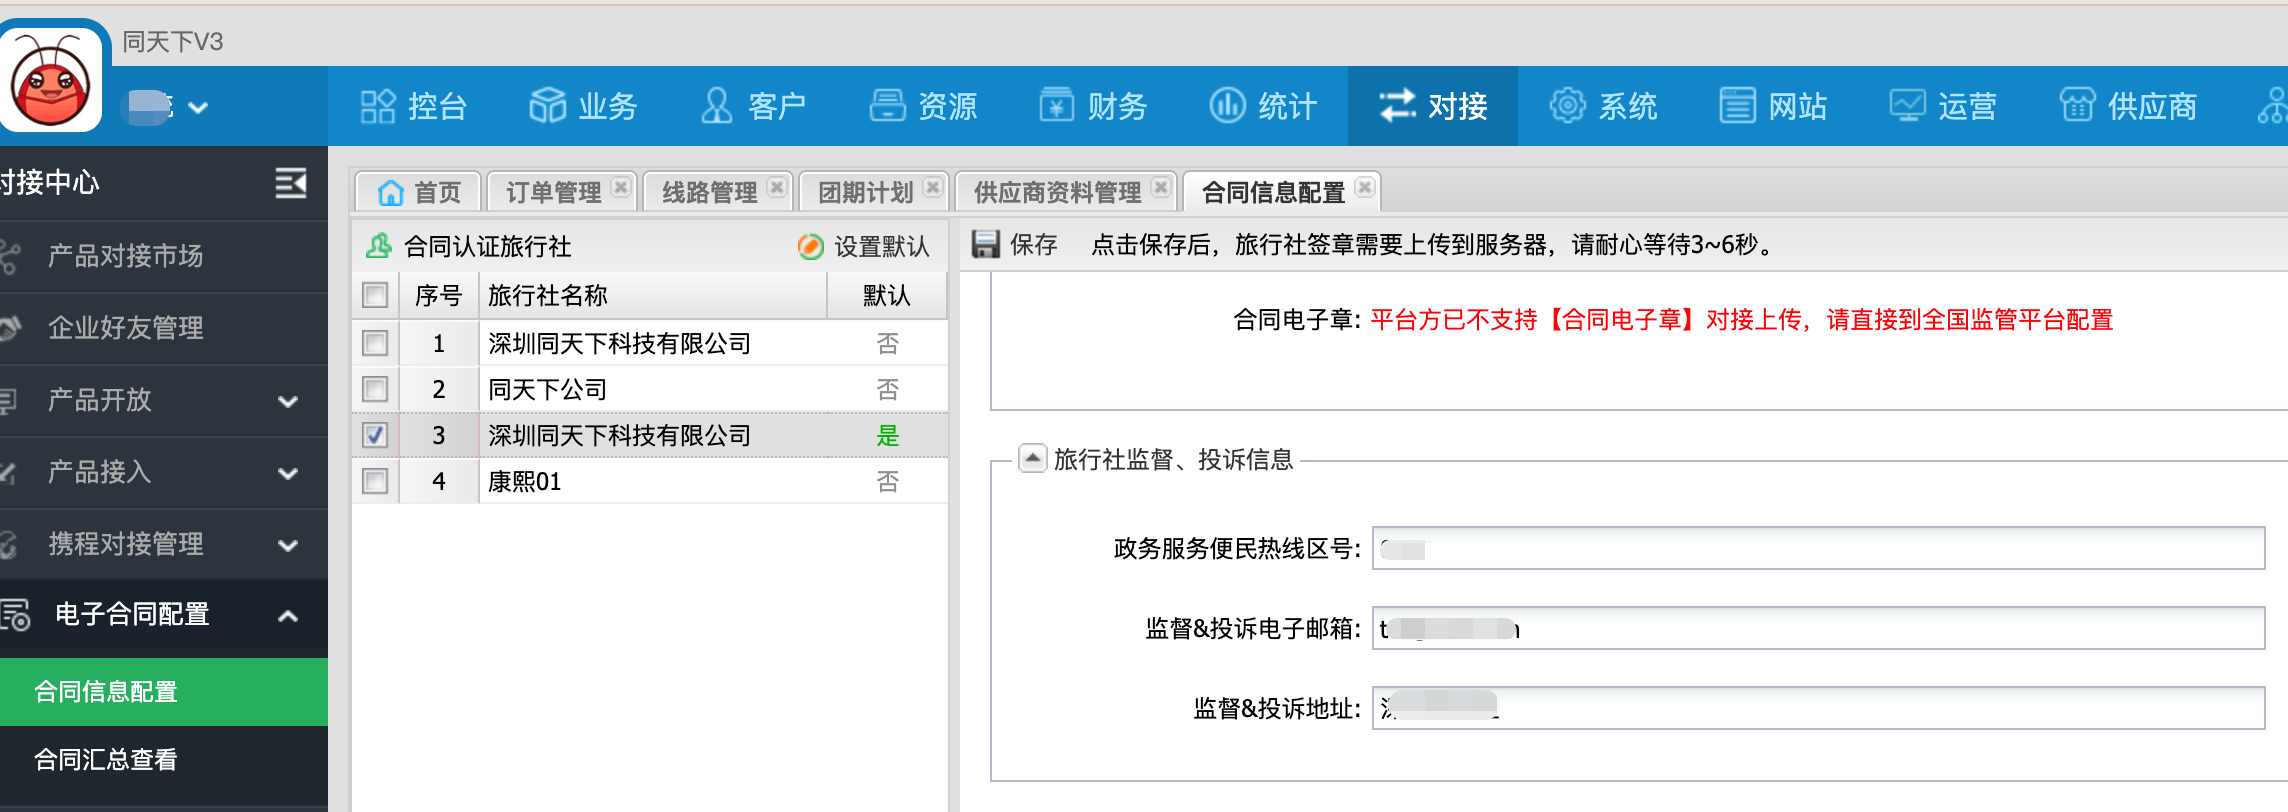The height and width of the screenshot is (812, 2288).
Task: Close the 订单管理 tab
Action: (x=621, y=188)
